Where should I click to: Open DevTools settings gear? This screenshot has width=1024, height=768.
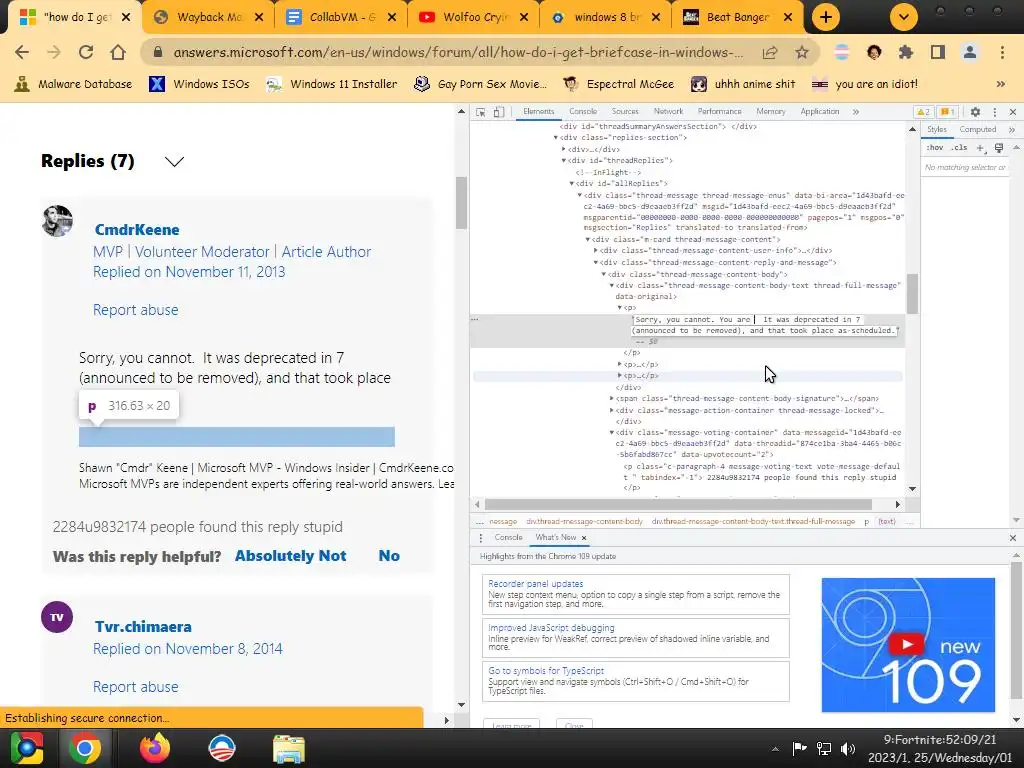975,112
